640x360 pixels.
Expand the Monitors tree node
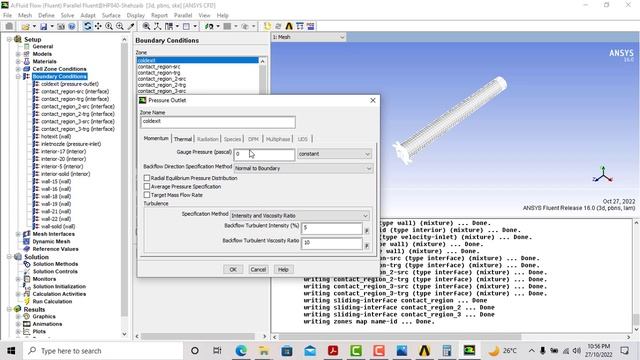pos(18,279)
